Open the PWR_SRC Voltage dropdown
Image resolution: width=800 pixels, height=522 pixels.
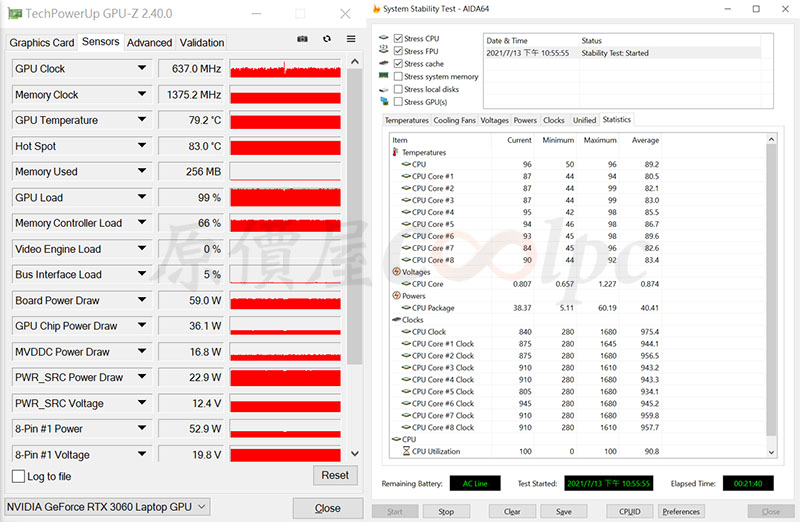pos(142,403)
